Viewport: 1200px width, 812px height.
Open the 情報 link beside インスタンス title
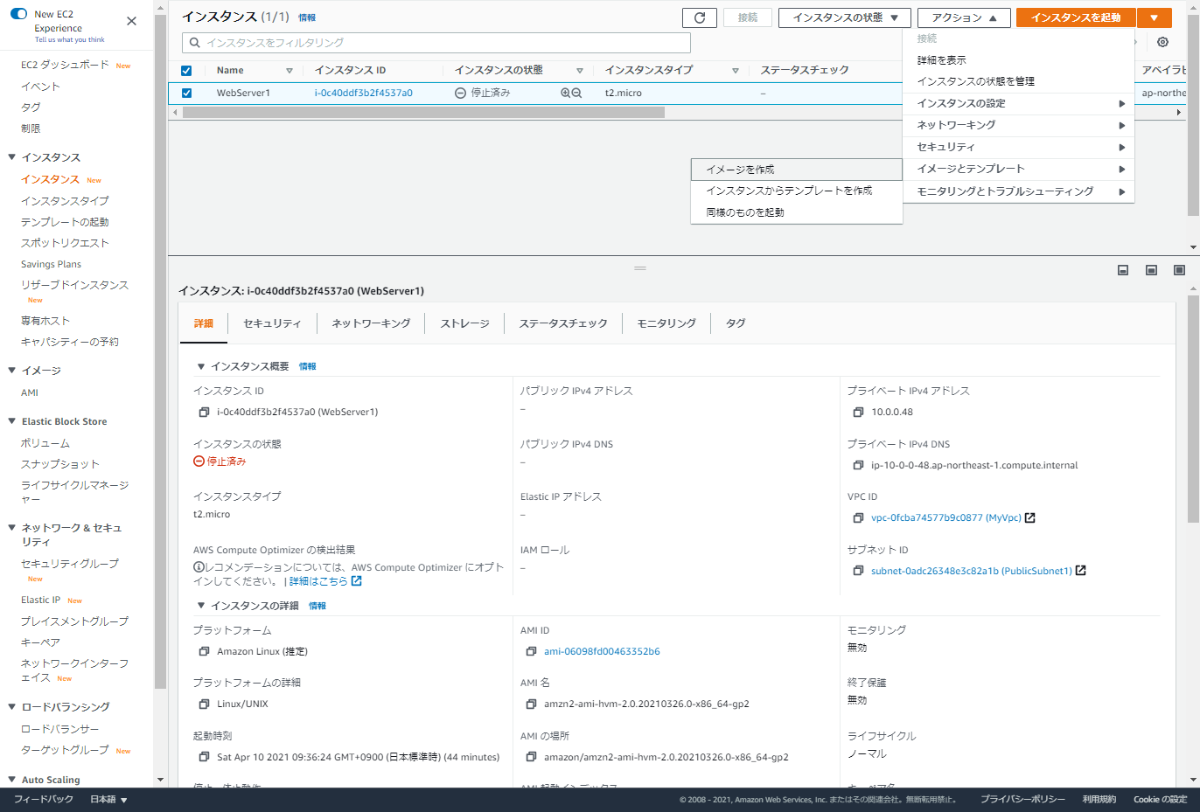coord(307,18)
